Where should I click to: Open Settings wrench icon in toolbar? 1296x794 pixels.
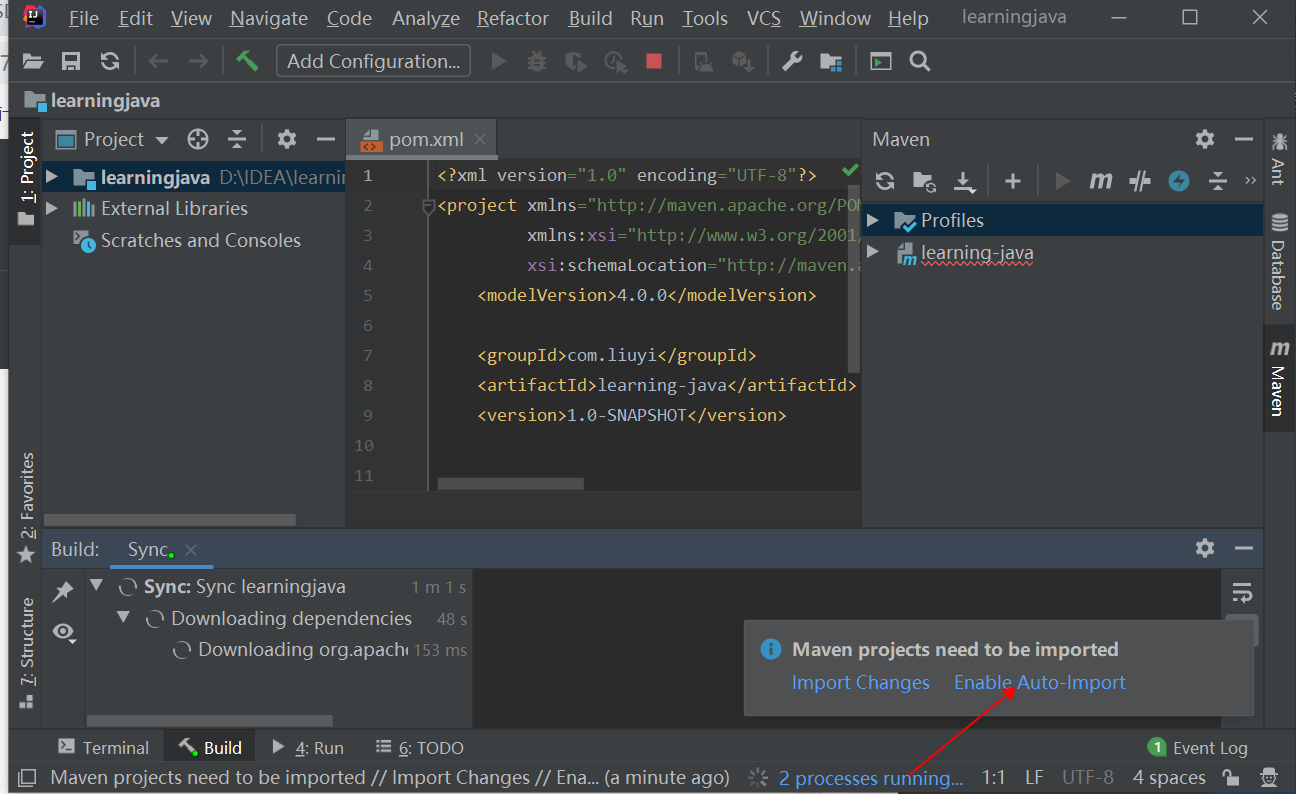click(792, 62)
